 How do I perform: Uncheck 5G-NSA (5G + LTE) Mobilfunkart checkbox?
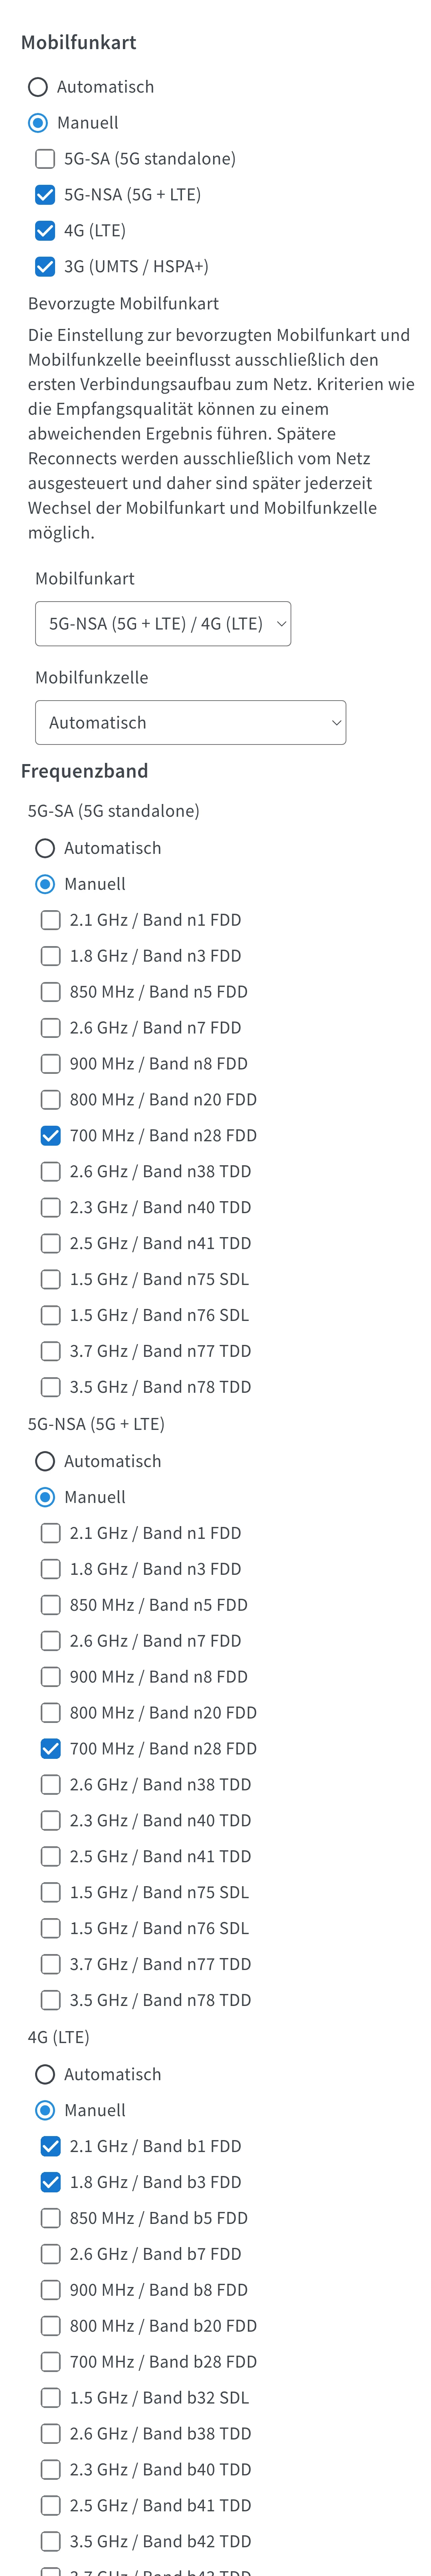click(45, 195)
